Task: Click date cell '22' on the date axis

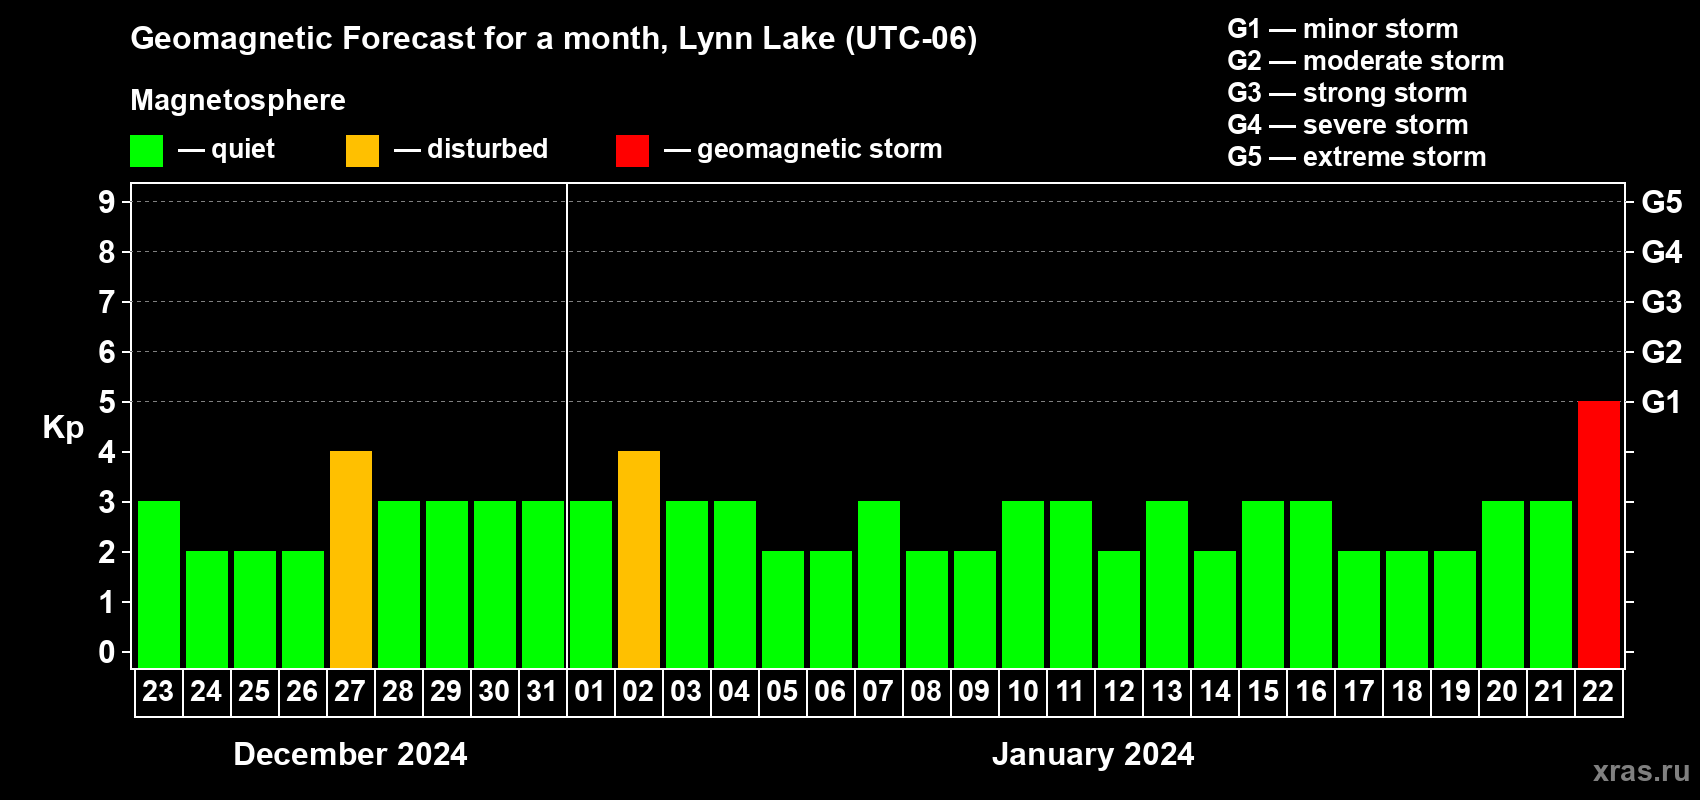Action: pyautogui.click(x=1599, y=692)
